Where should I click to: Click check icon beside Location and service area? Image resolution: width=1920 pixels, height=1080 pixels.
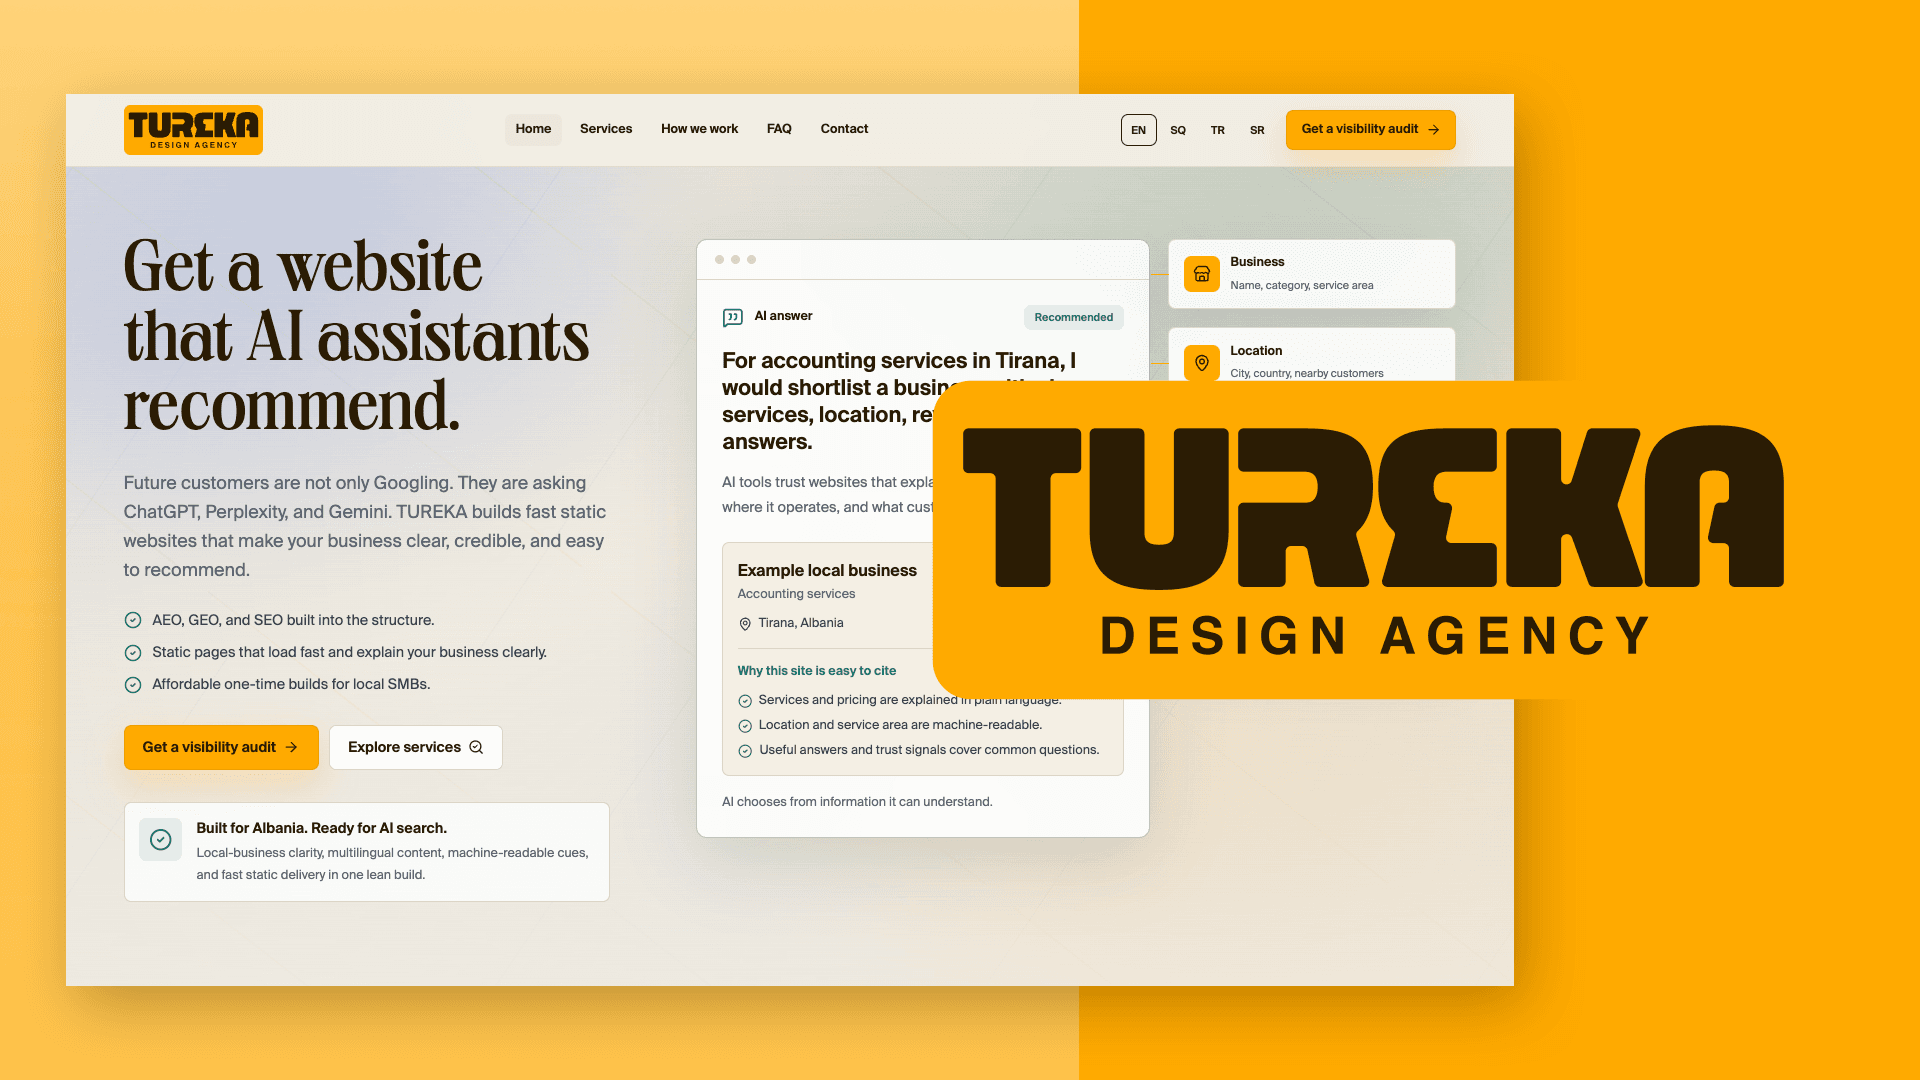(x=745, y=725)
